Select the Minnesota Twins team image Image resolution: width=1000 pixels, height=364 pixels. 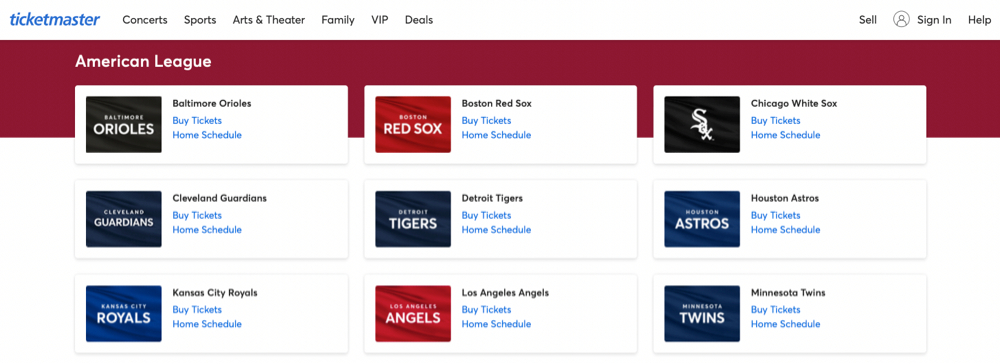pyautogui.click(x=702, y=313)
